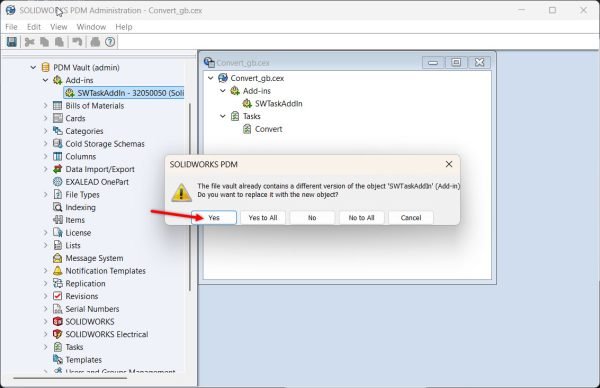Click the Categories icon

pos(57,131)
